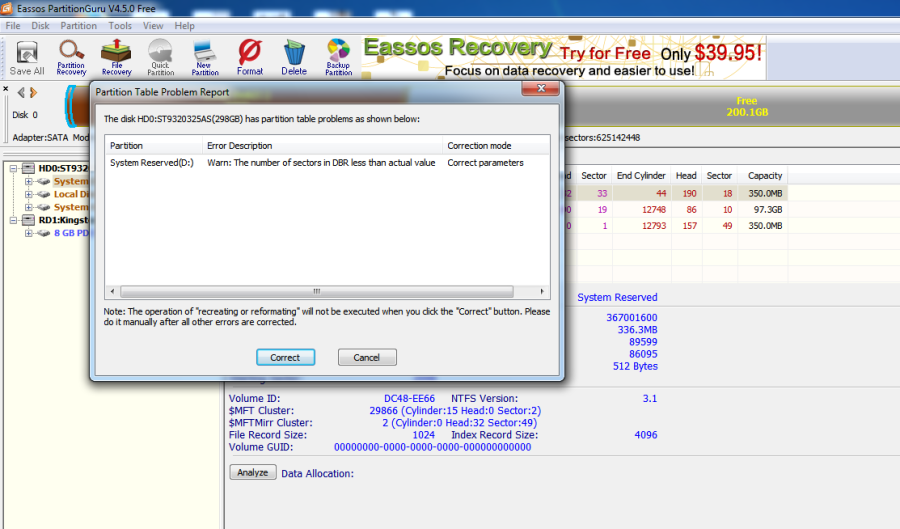Close the disk panel with the small x
This screenshot has height=529, width=900.
coord(5,89)
